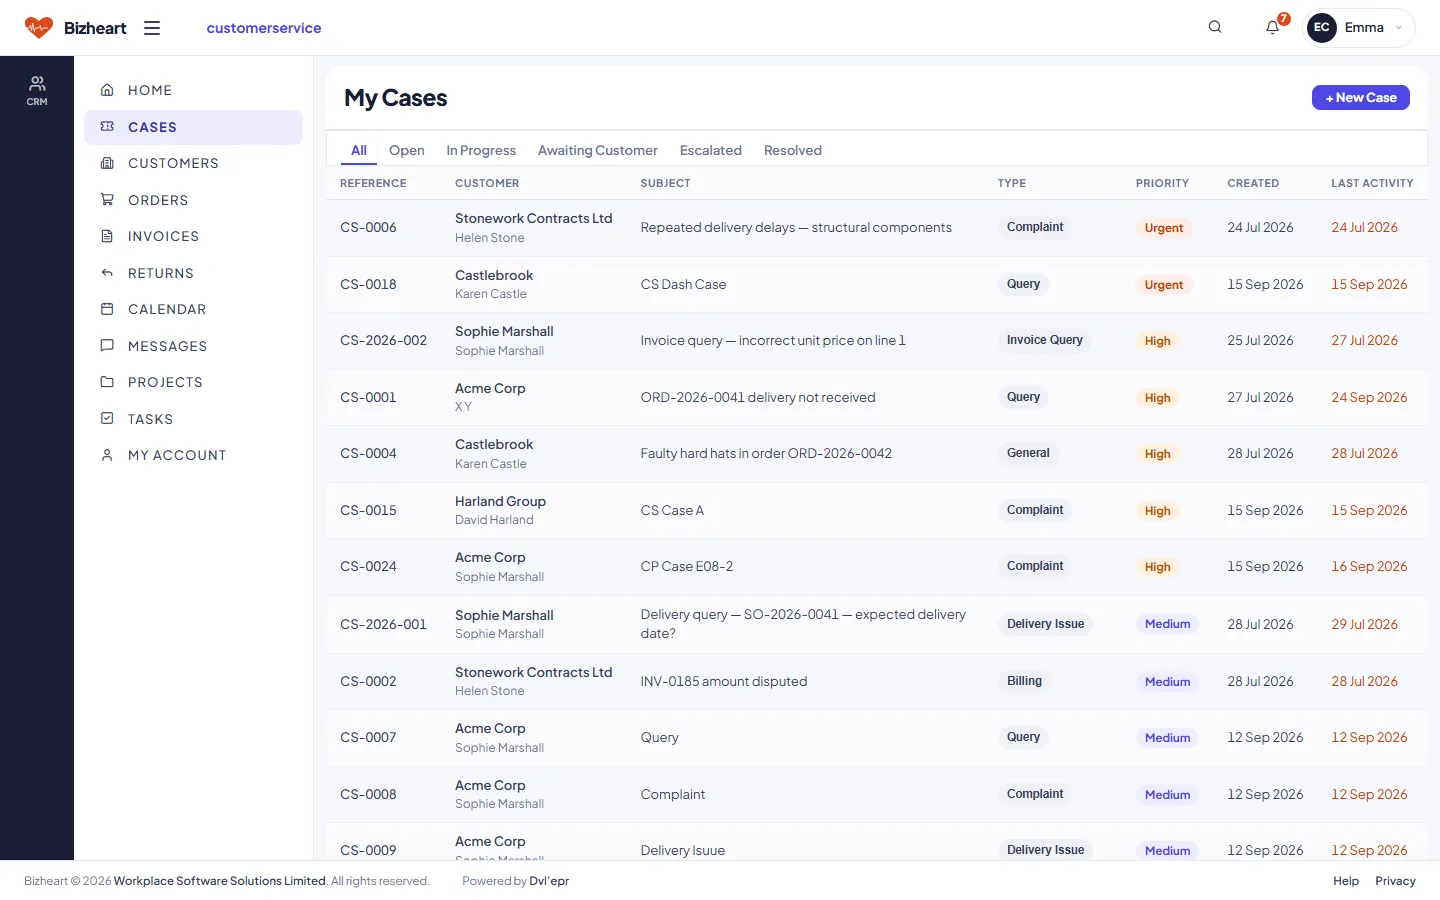Click the Invoice Query type badge
Viewport: 1440px width, 900px height.
coord(1045,340)
